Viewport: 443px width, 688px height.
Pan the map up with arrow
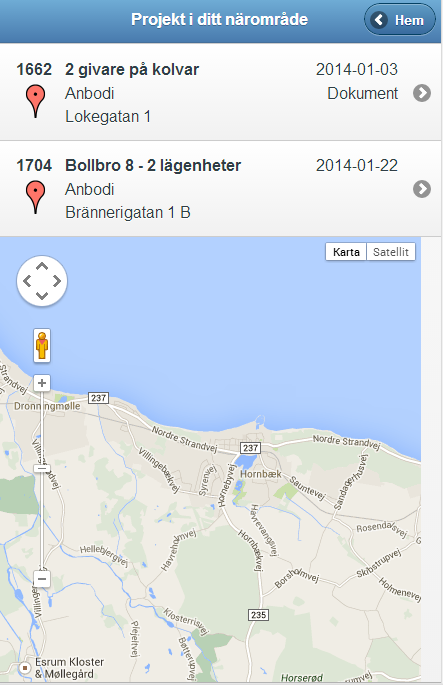(x=42, y=266)
